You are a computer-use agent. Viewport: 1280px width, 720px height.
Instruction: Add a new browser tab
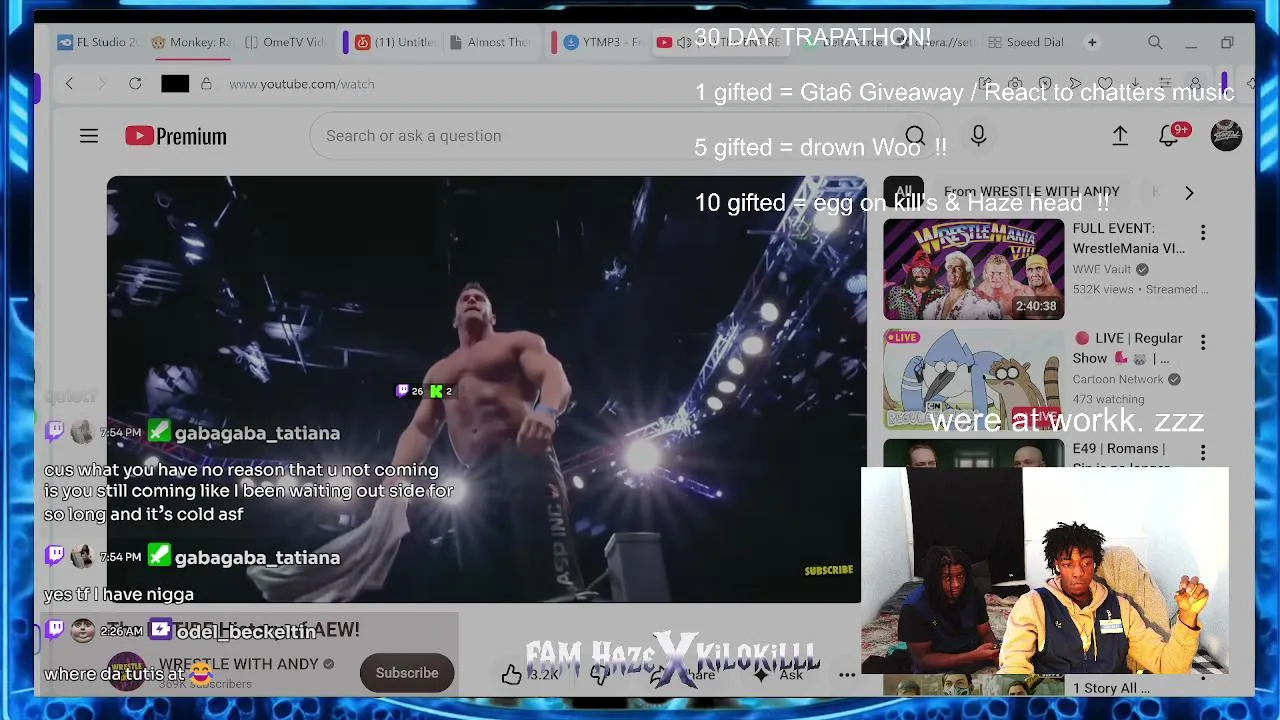click(x=1092, y=43)
